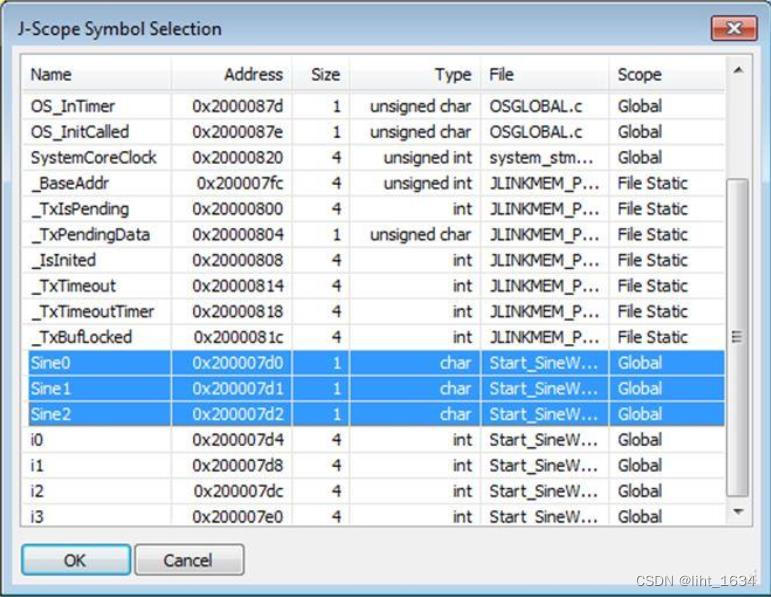771x597 pixels.
Task: Click the Global scope of OS_InitCalled
Action: coord(640,132)
